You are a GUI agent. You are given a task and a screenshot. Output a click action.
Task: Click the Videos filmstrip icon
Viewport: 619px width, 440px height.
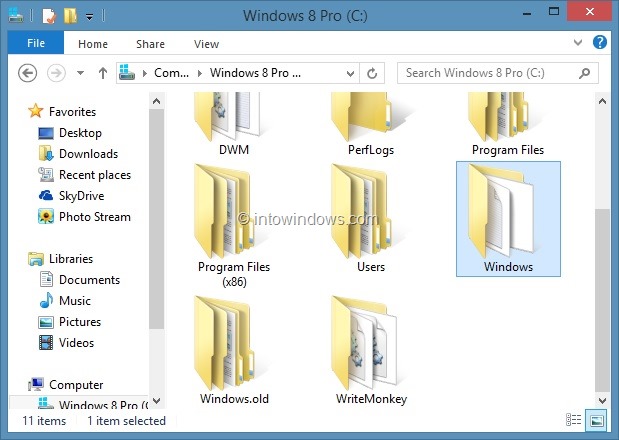[46, 343]
